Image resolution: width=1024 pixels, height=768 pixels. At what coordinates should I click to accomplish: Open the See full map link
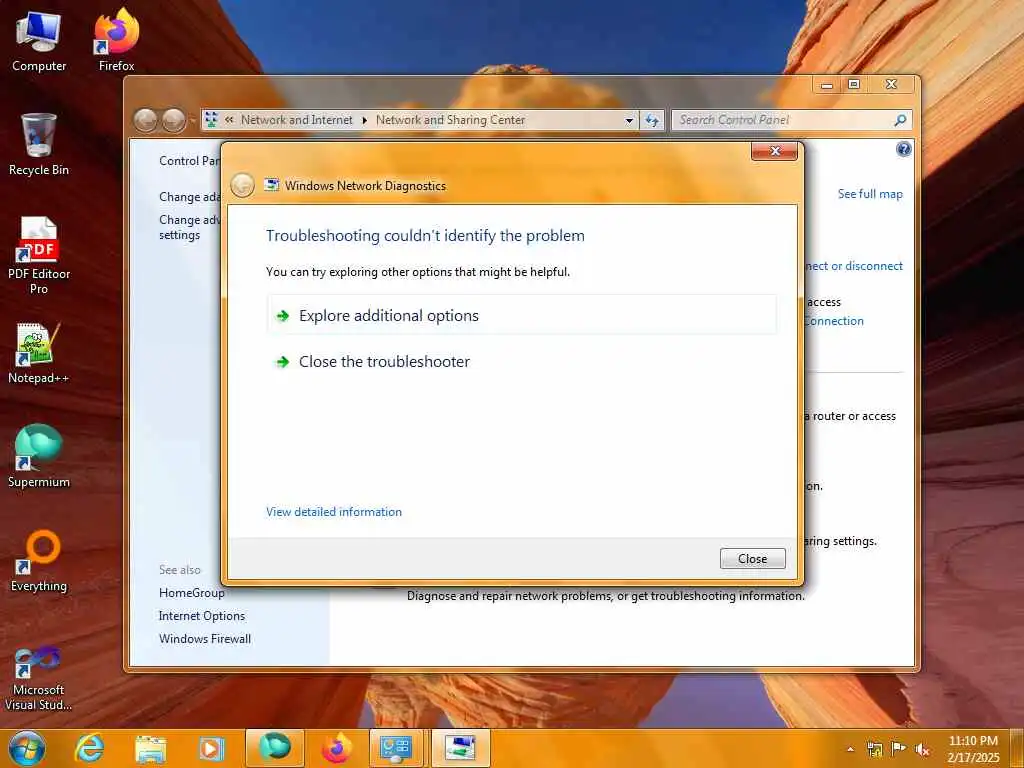[870, 194]
